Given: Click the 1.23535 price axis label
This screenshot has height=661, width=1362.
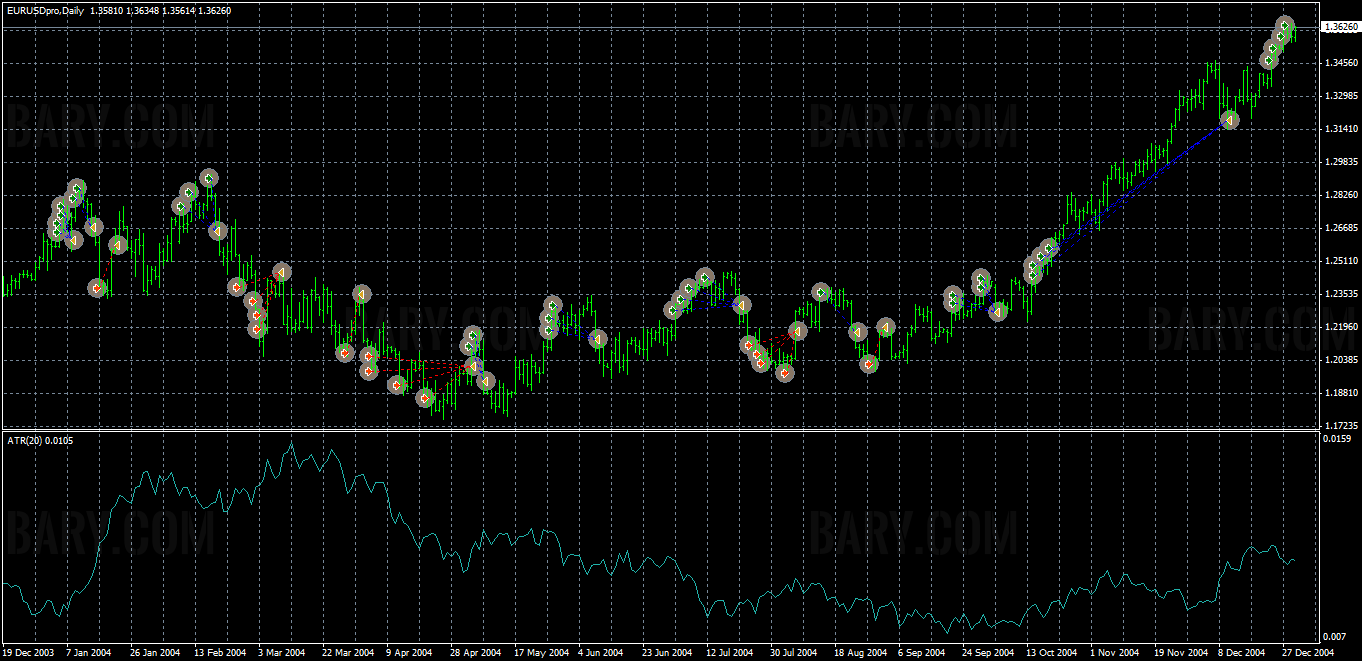Looking at the screenshot, I should coord(1340,293).
